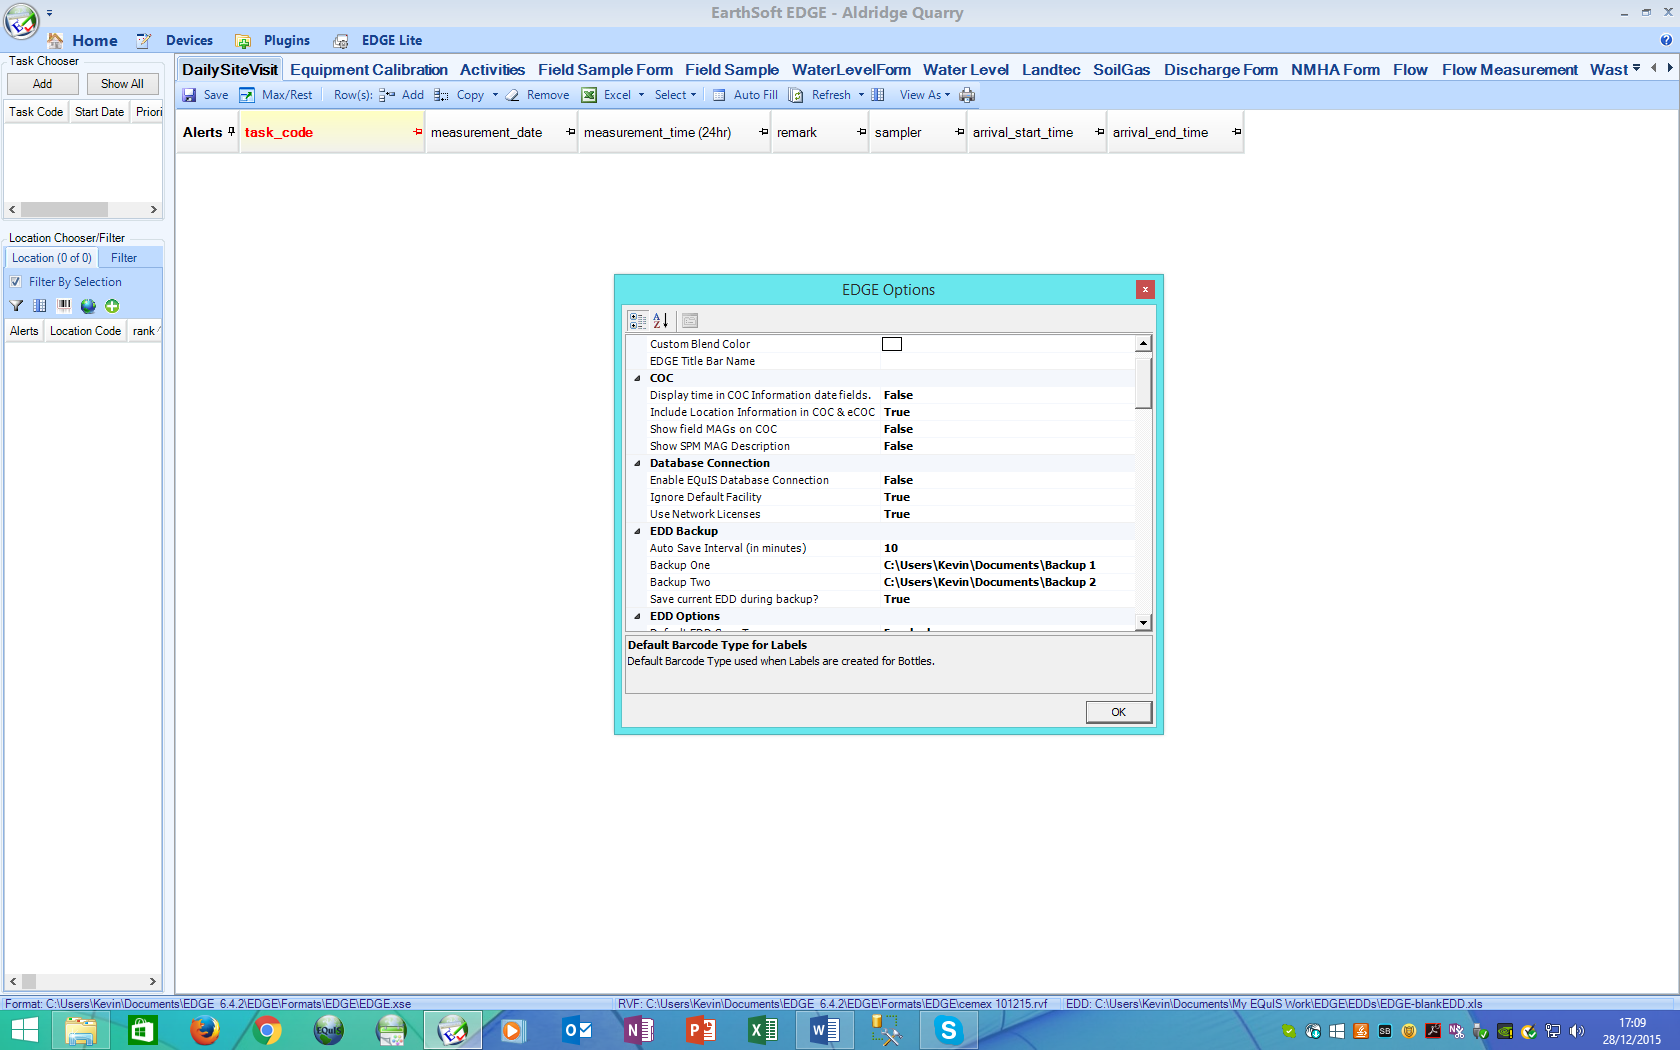Open the help question mark icon
The width and height of the screenshot is (1680, 1050).
tap(1666, 41)
